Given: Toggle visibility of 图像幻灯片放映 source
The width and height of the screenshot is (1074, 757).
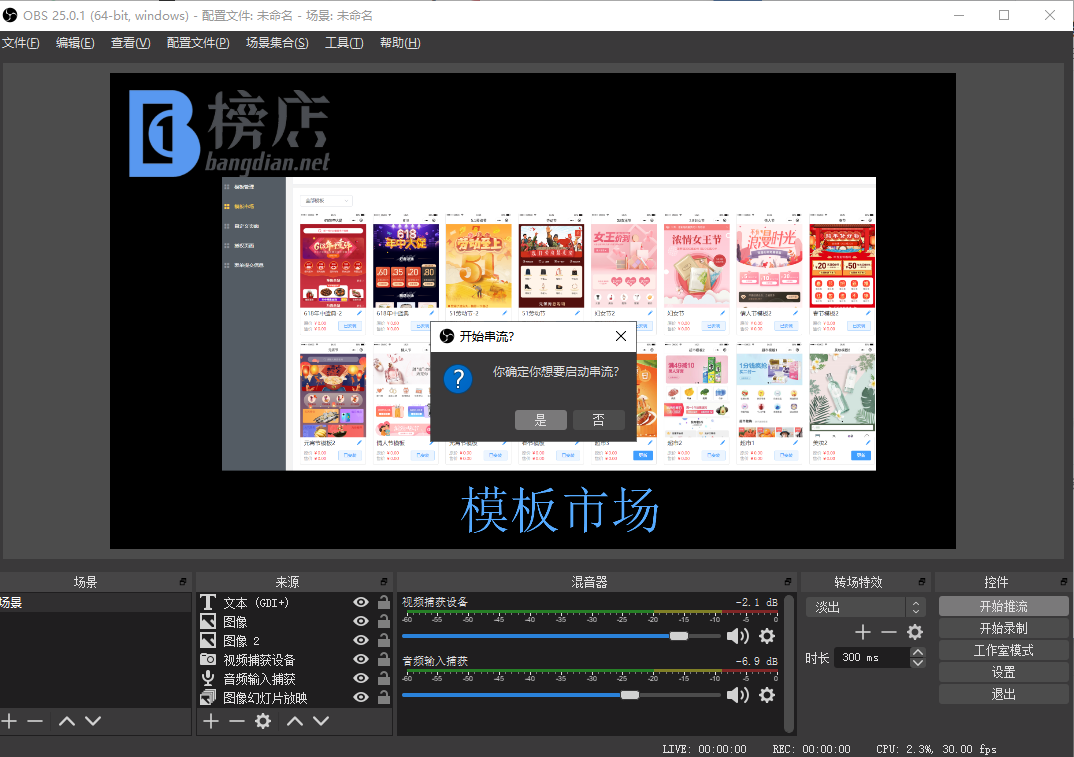Looking at the screenshot, I should [x=361, y=698].
